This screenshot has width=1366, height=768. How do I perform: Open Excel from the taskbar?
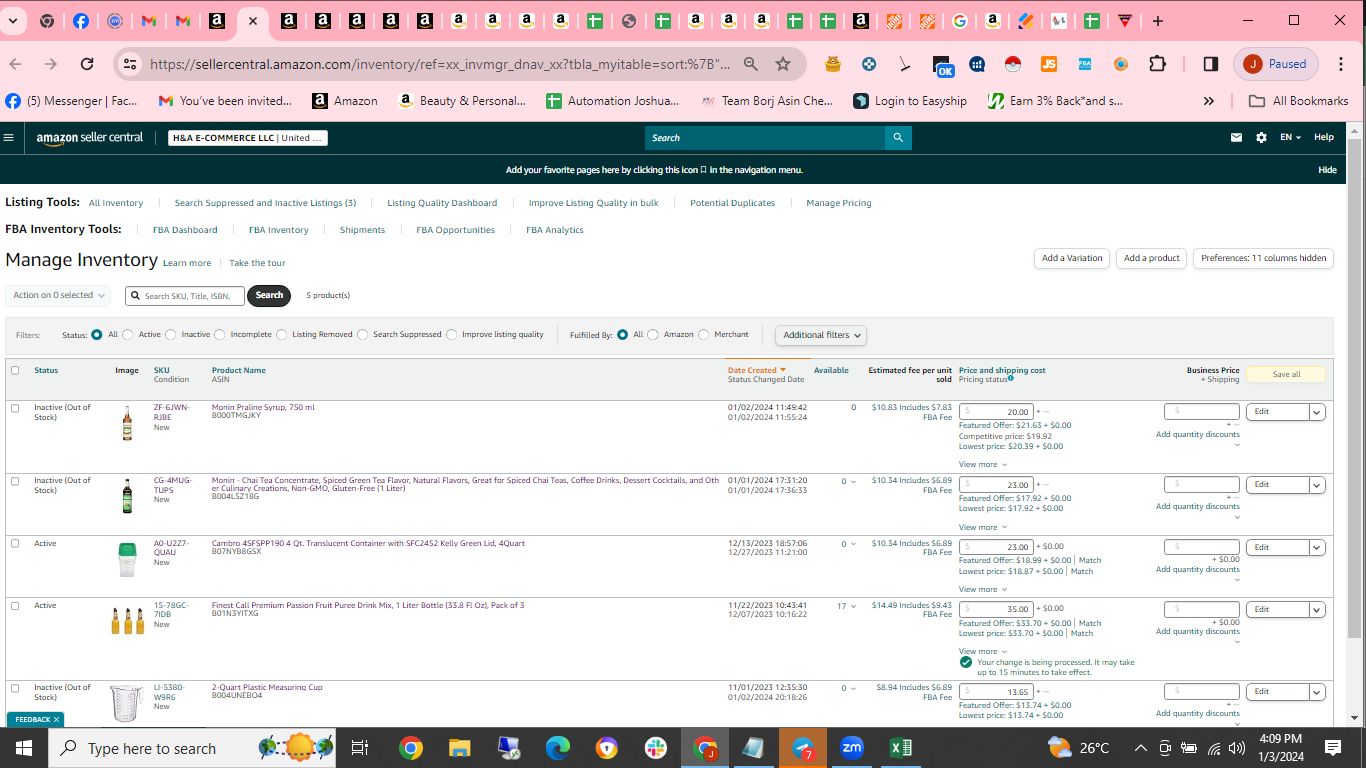[x=900, y=748]
